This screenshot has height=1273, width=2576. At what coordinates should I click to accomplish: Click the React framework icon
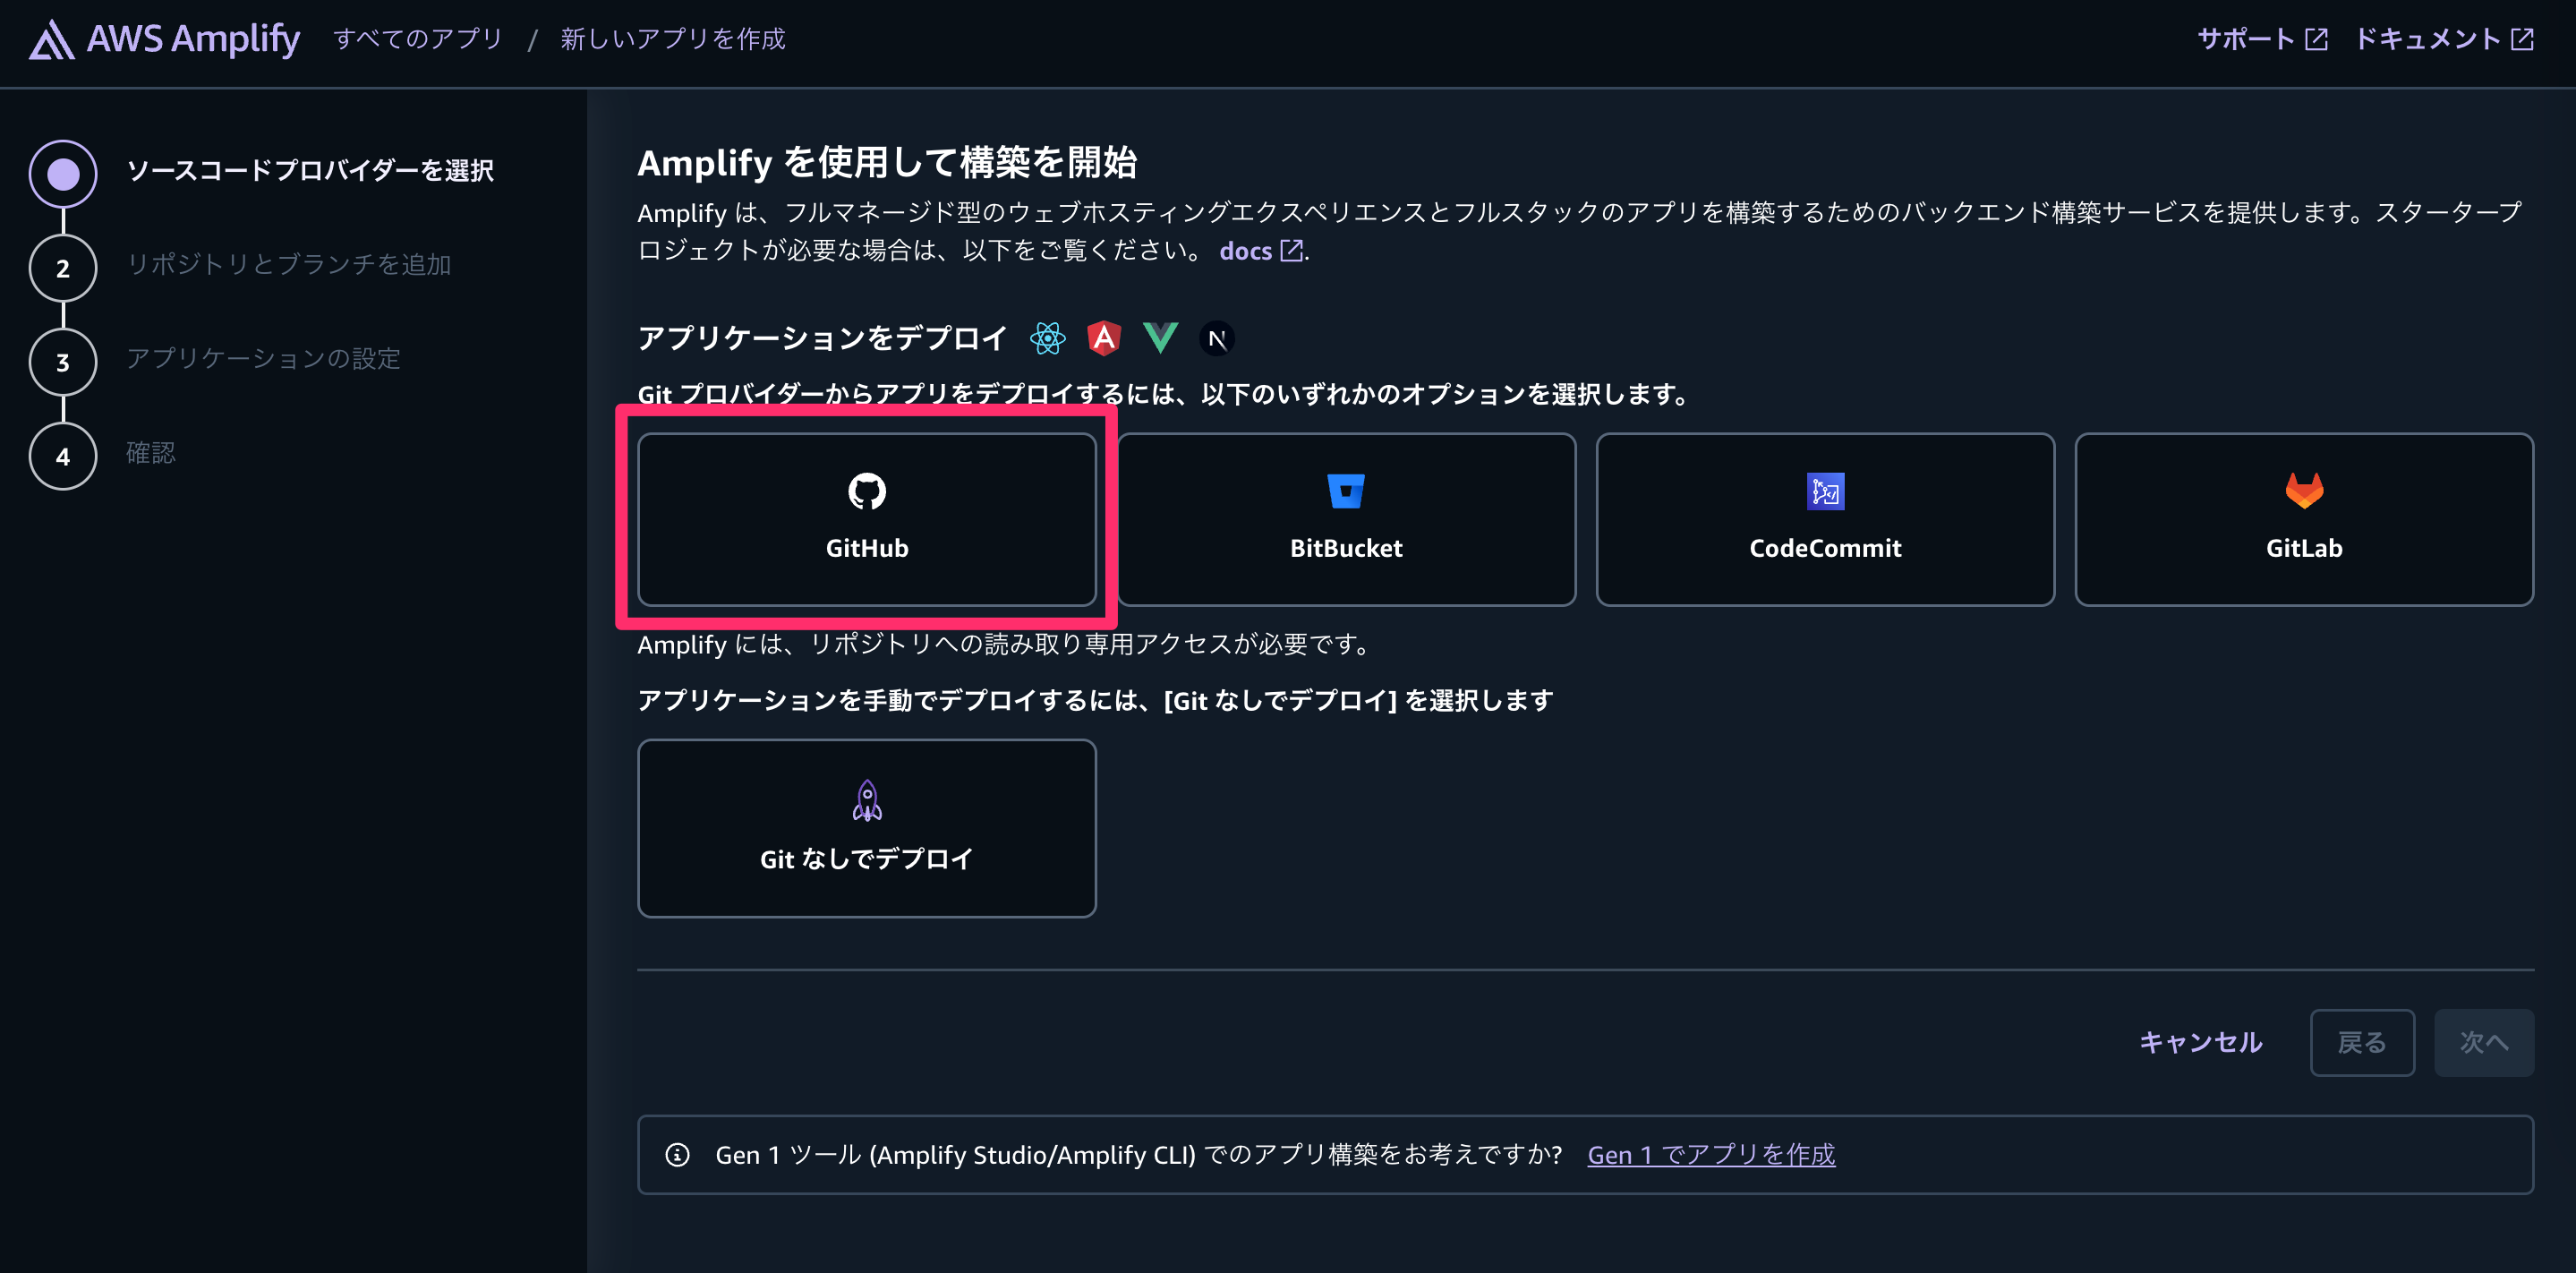click(1048, 338)
